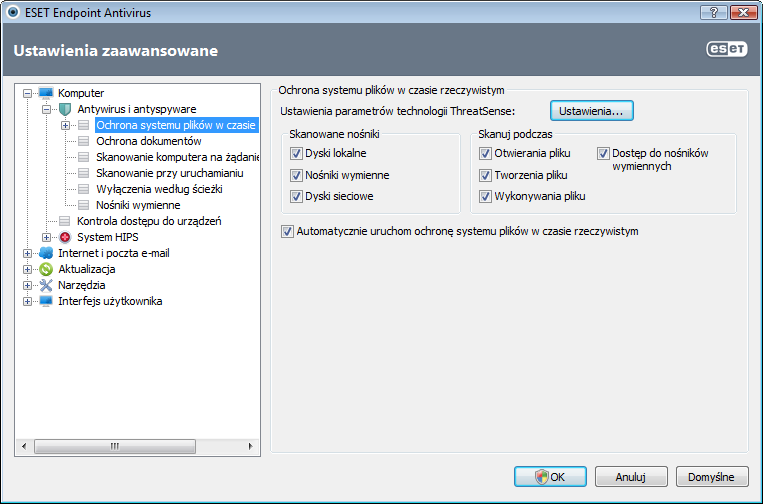Toggle Nośniki wymienne checkbox under Skanowane nośniki
This screenshot has height=504, width=763.
[x=296, y=175]
